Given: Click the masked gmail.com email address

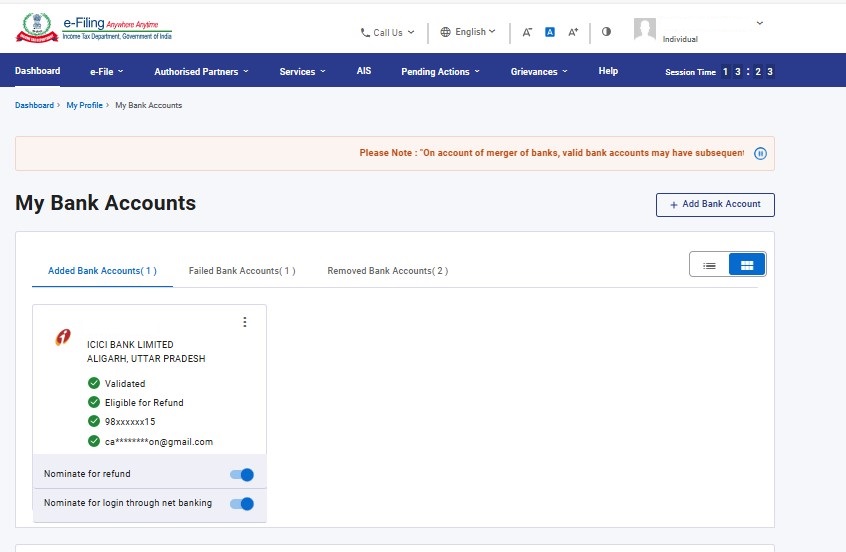Looking at the screenshot, I should click(x=159, y=441).
